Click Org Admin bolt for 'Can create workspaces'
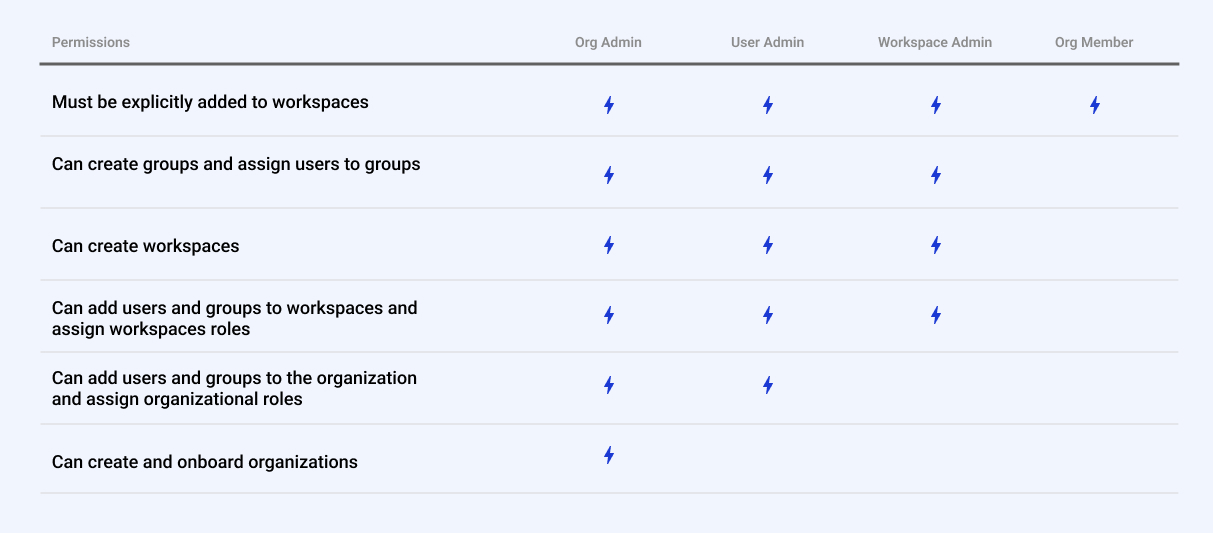1213x533 pixels. click(x=608, y=245)
